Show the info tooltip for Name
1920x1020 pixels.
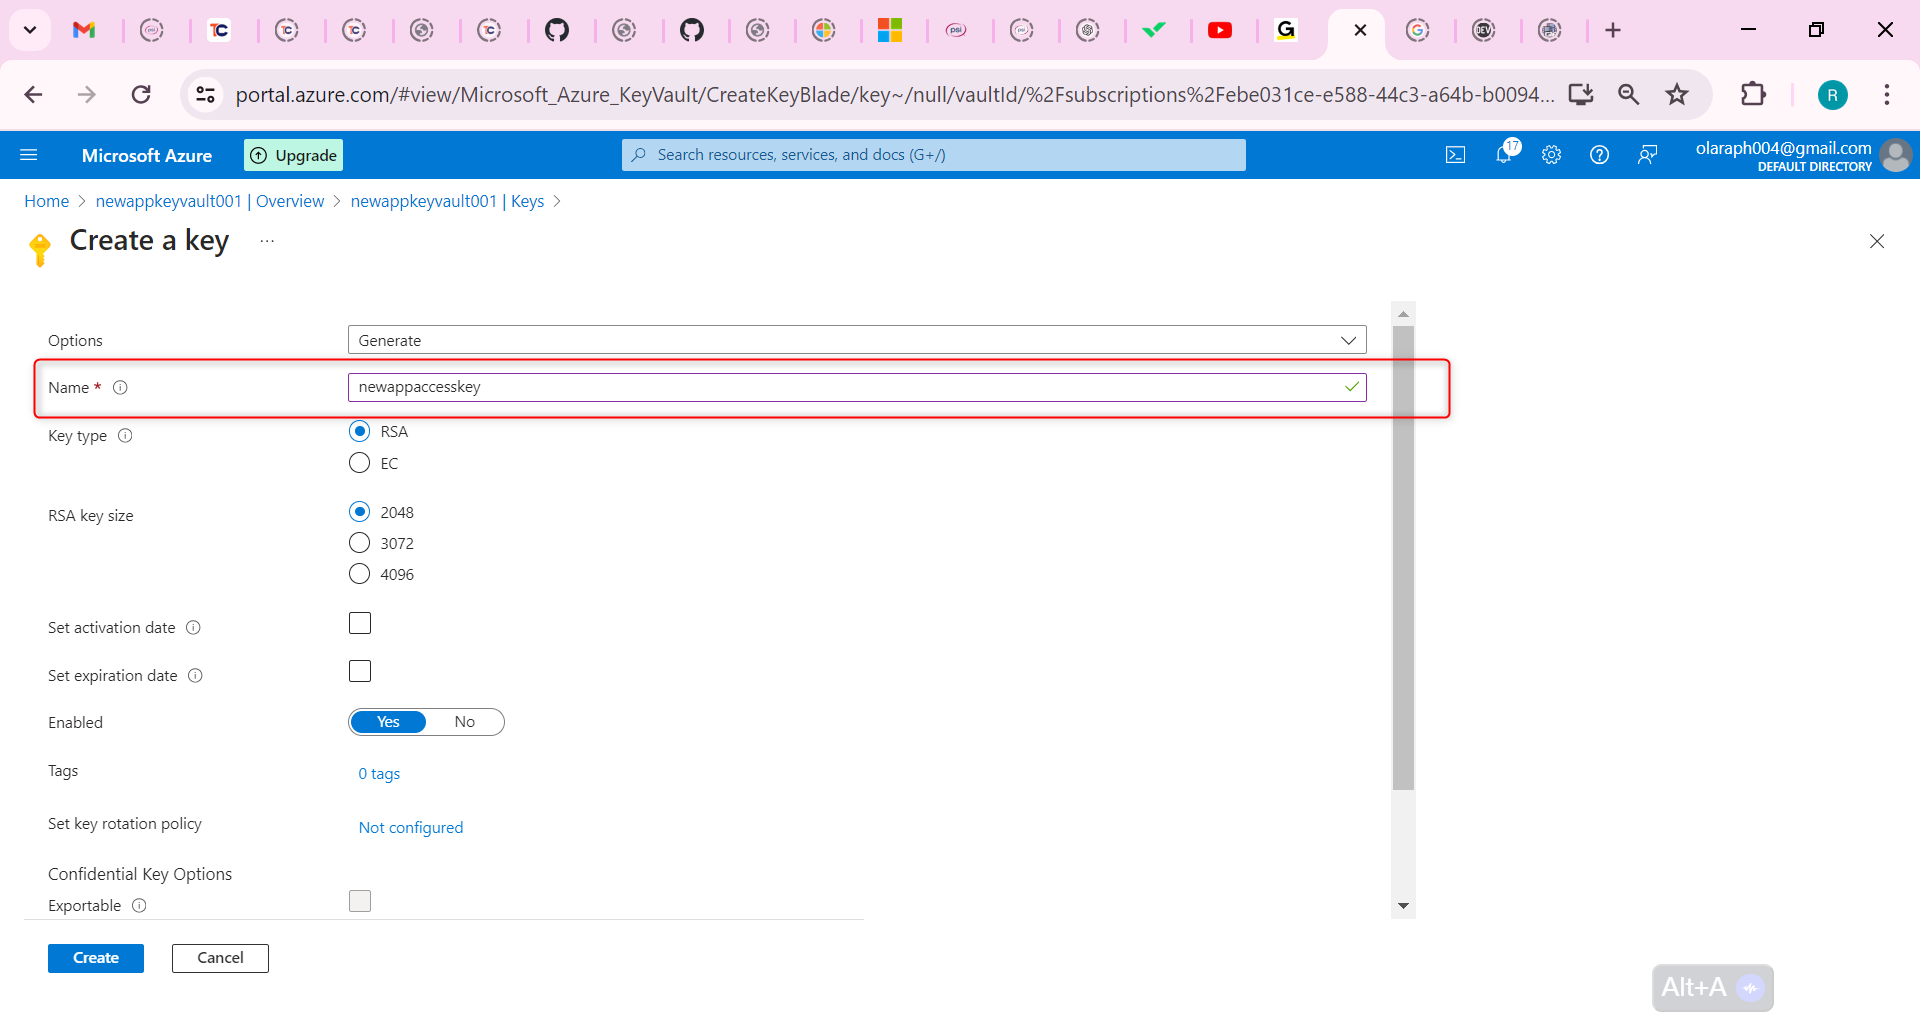click(120, 387)
